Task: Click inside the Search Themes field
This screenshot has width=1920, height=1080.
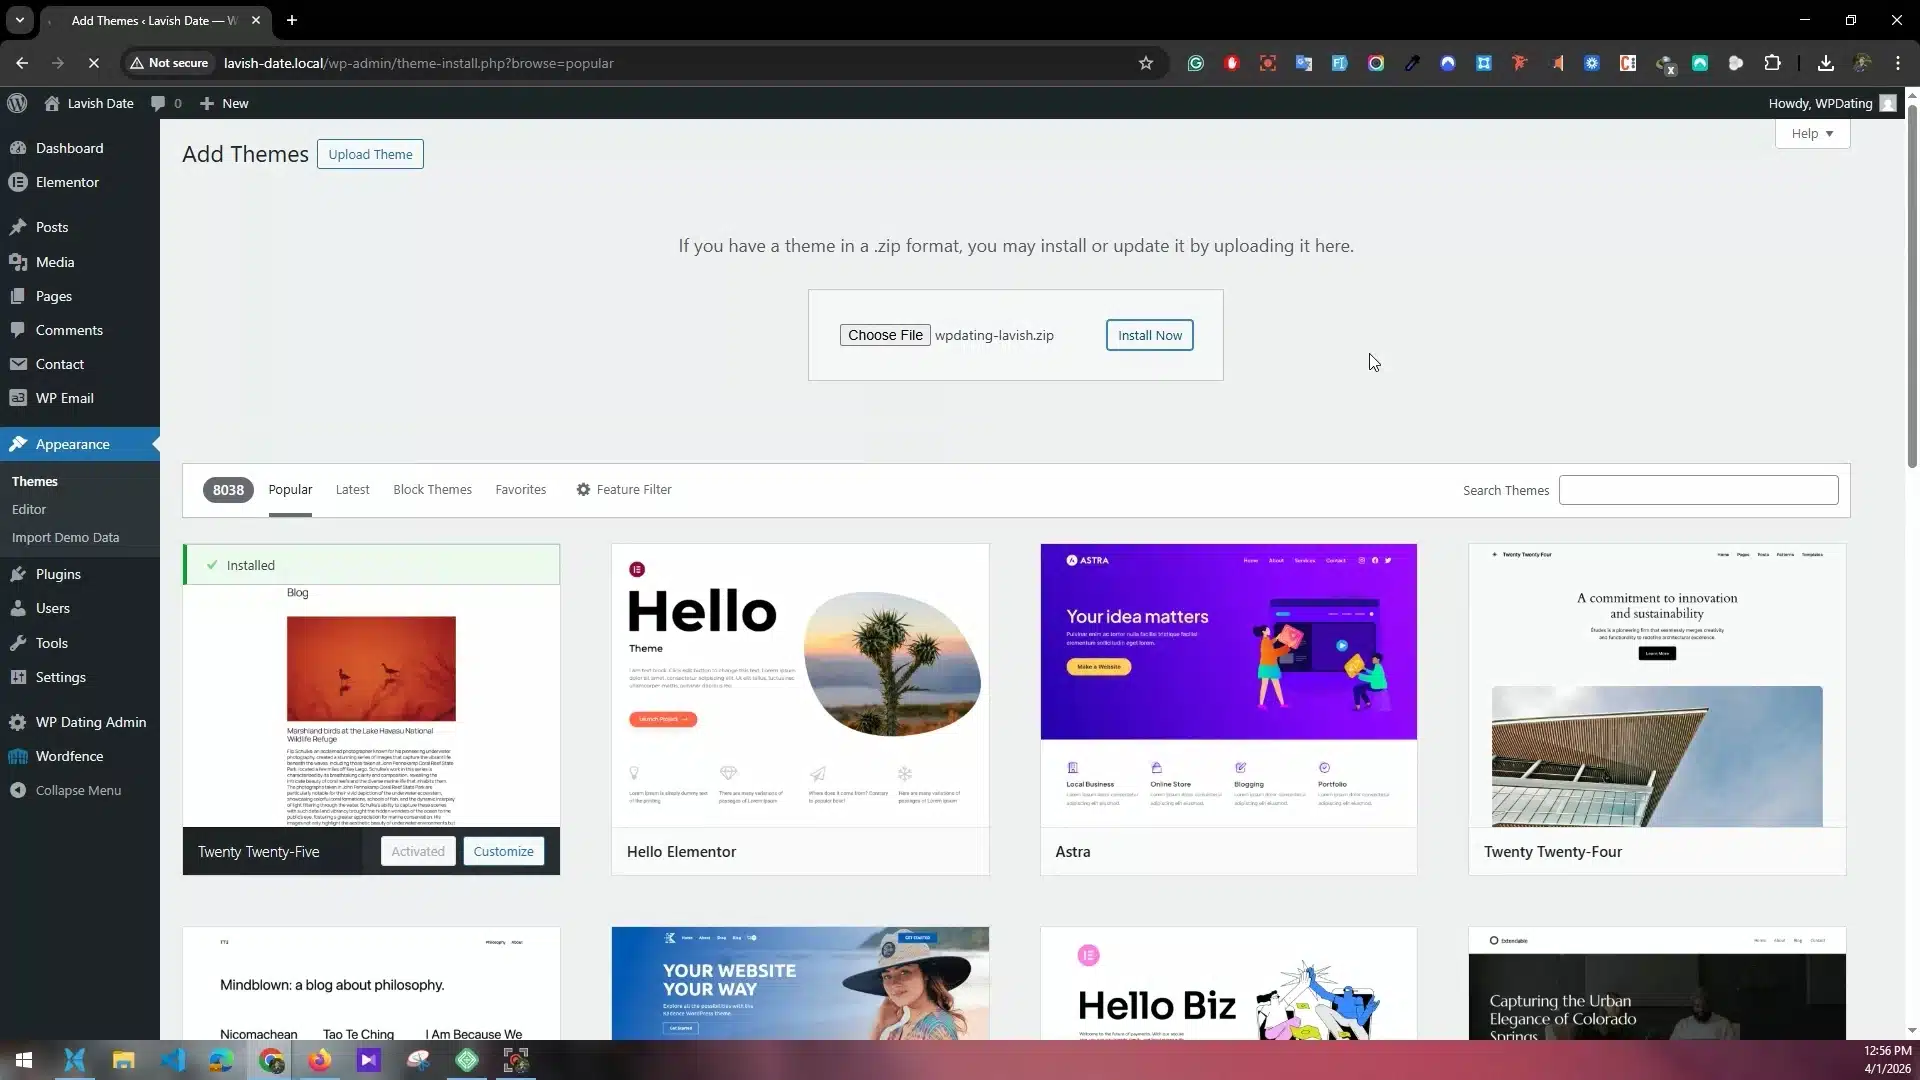Action: click(1698, 490)
